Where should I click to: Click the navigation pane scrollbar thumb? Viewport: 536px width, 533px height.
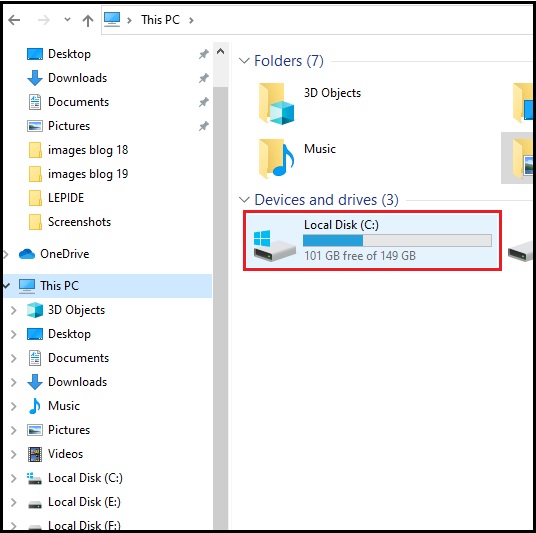(220, 308)
